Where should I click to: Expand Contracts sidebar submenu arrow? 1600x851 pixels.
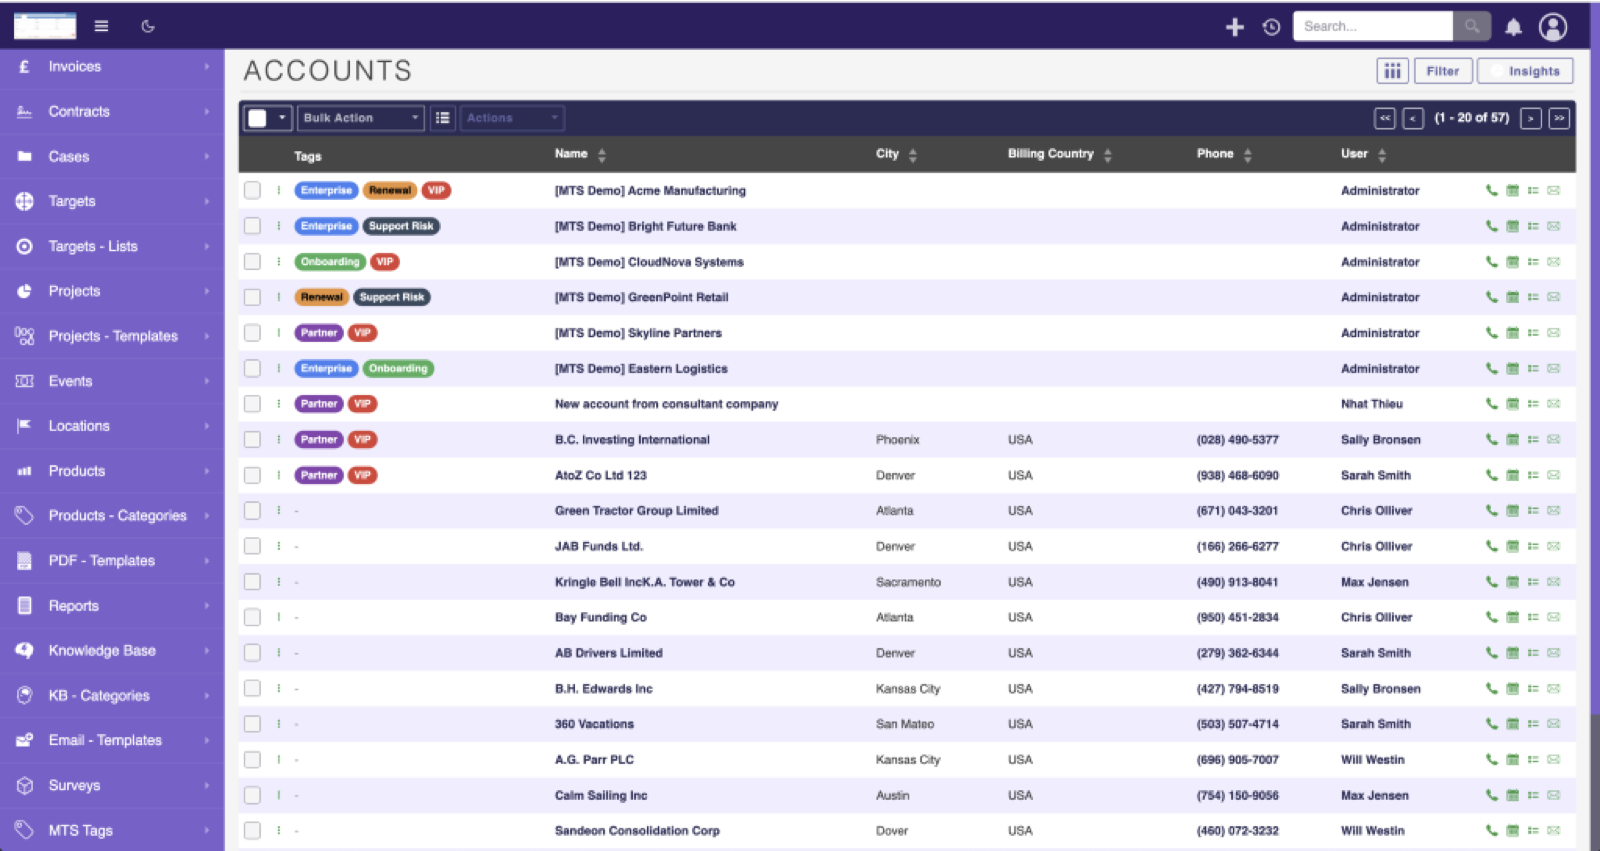[x=207, y=112]
